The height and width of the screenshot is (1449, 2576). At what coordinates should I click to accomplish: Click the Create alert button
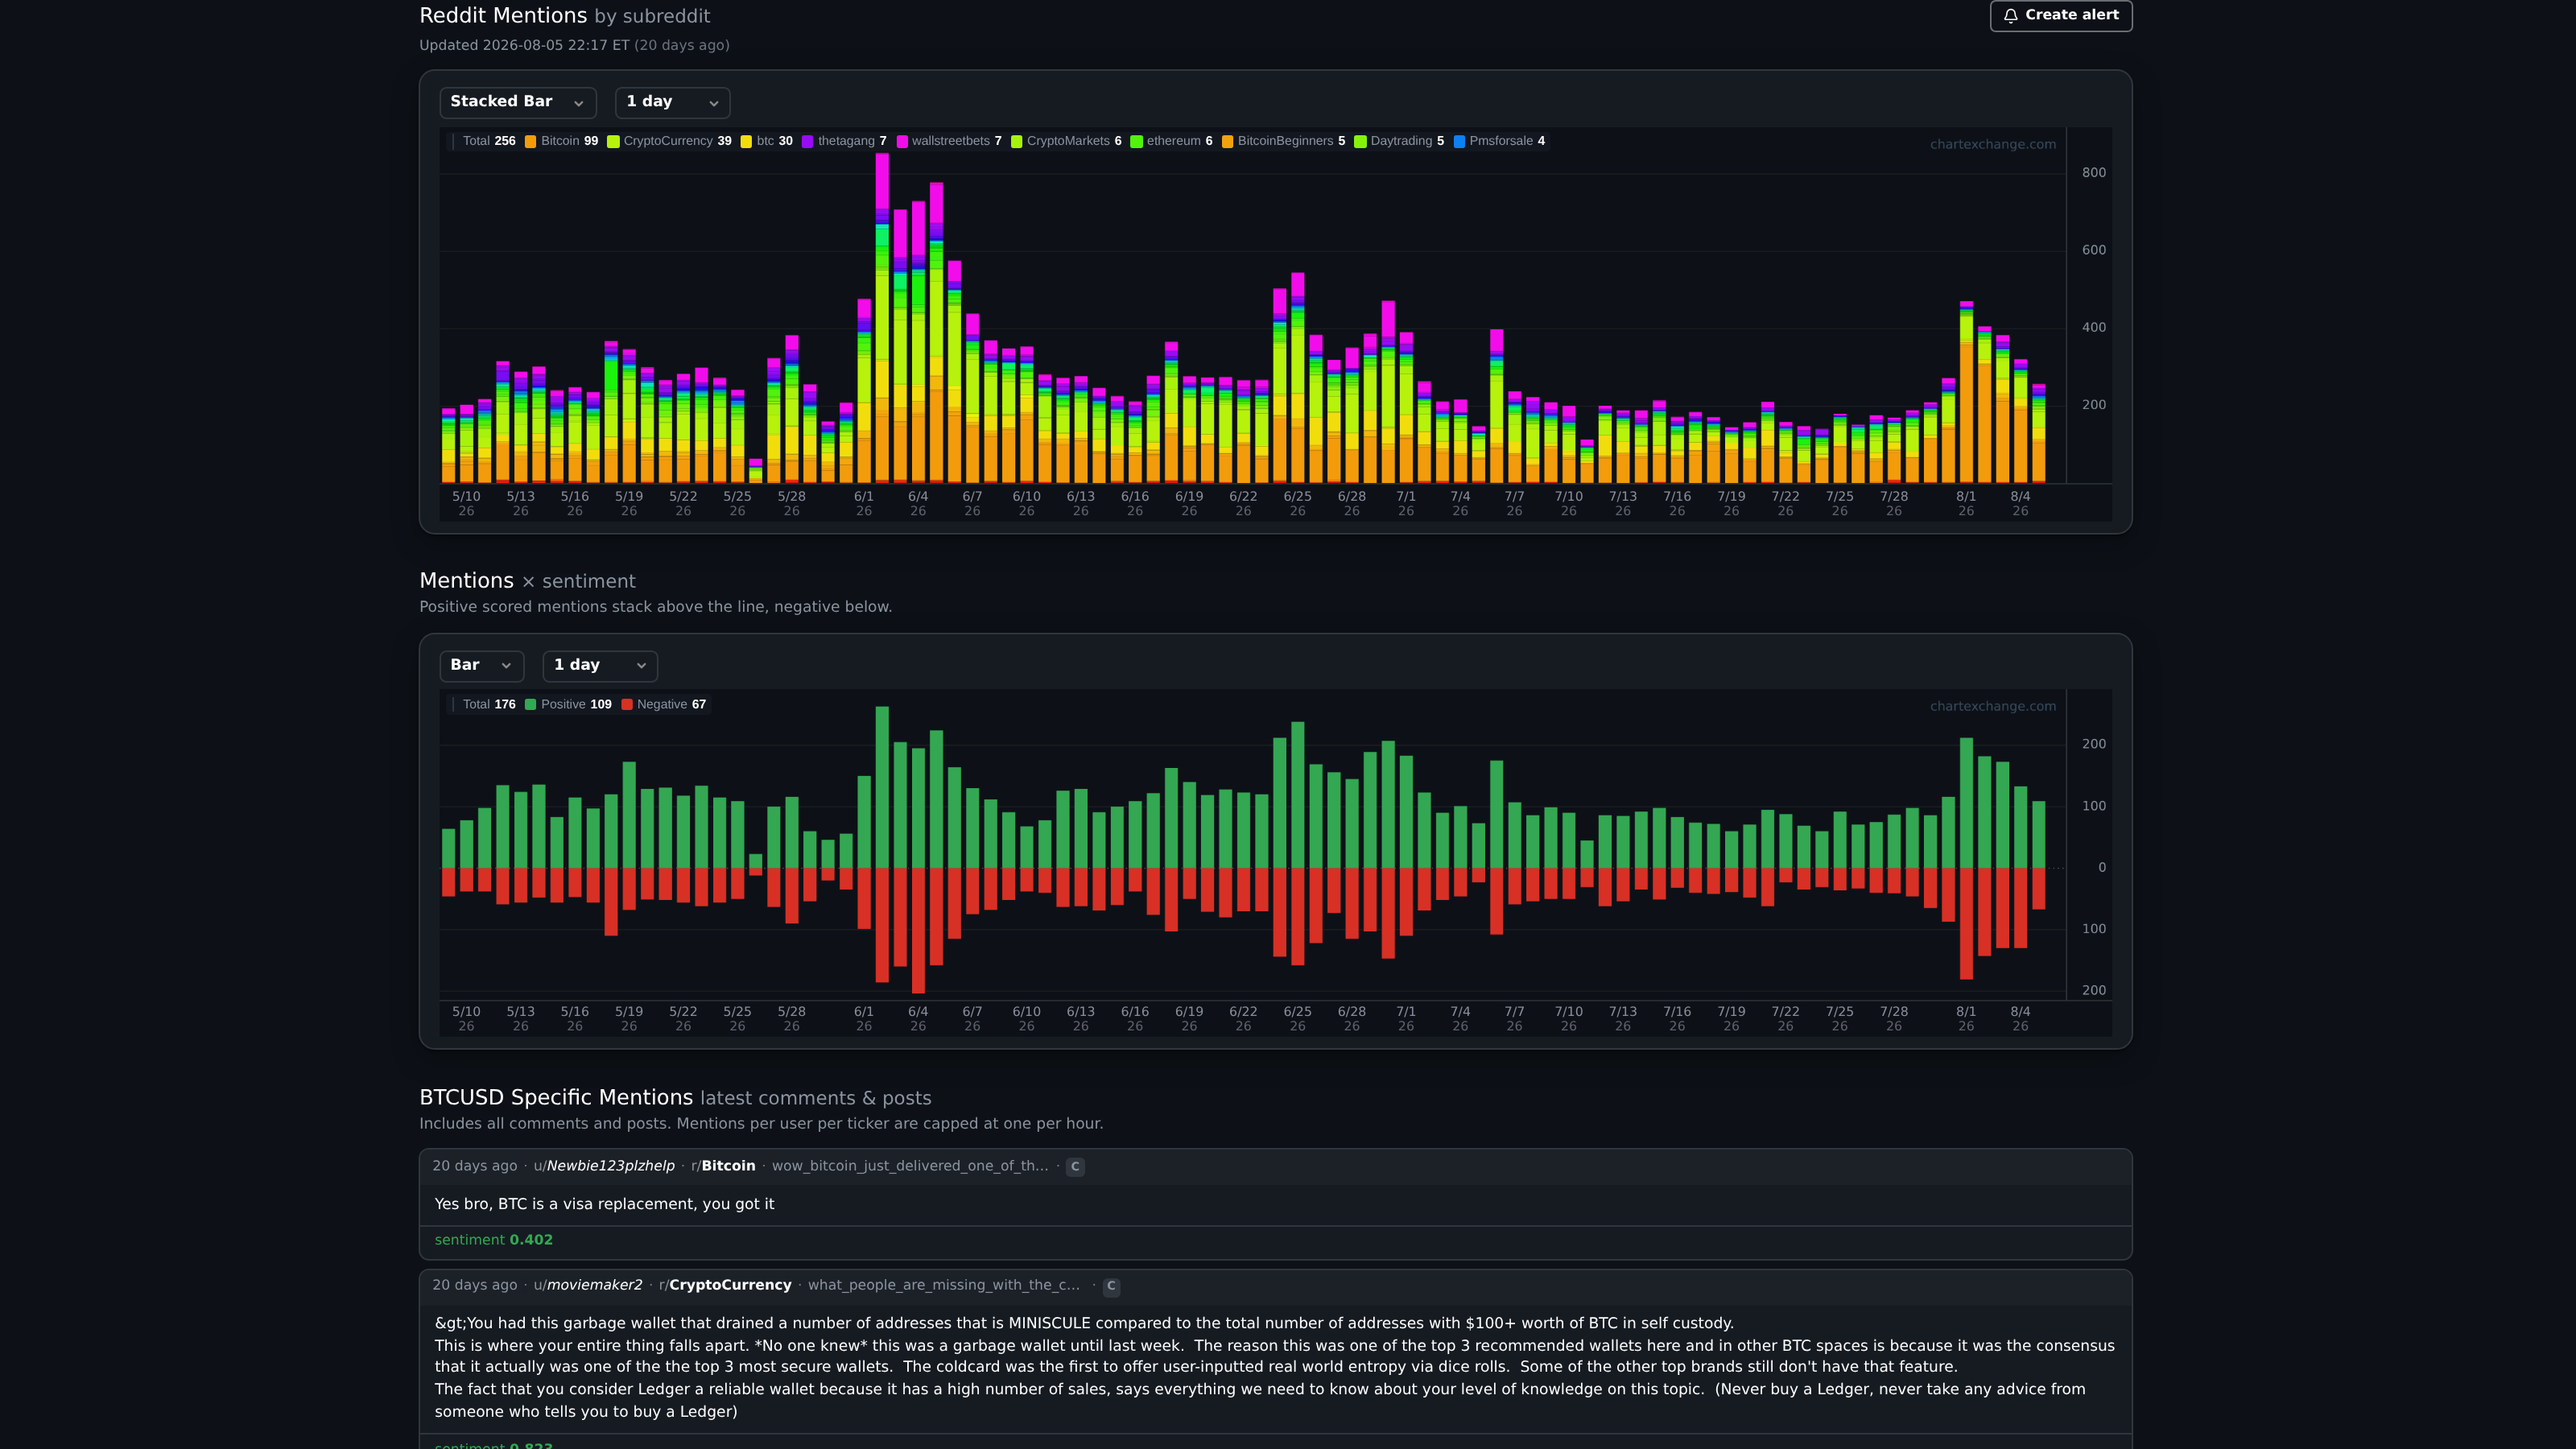2061,15
